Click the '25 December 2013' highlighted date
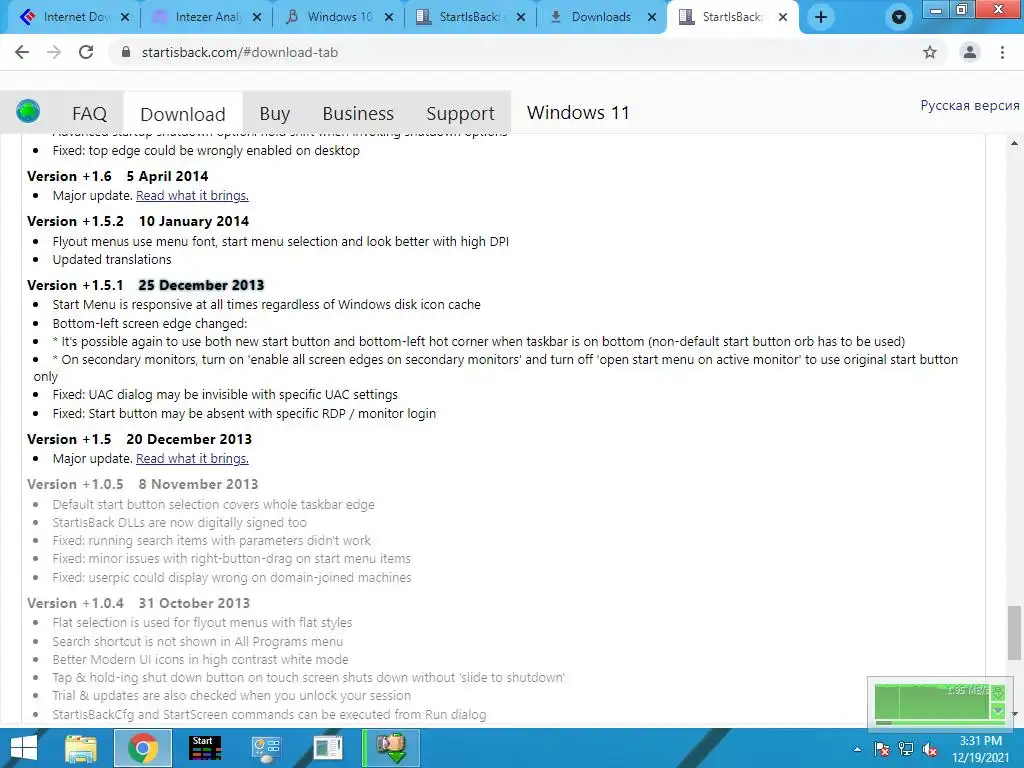 point(201,285)
